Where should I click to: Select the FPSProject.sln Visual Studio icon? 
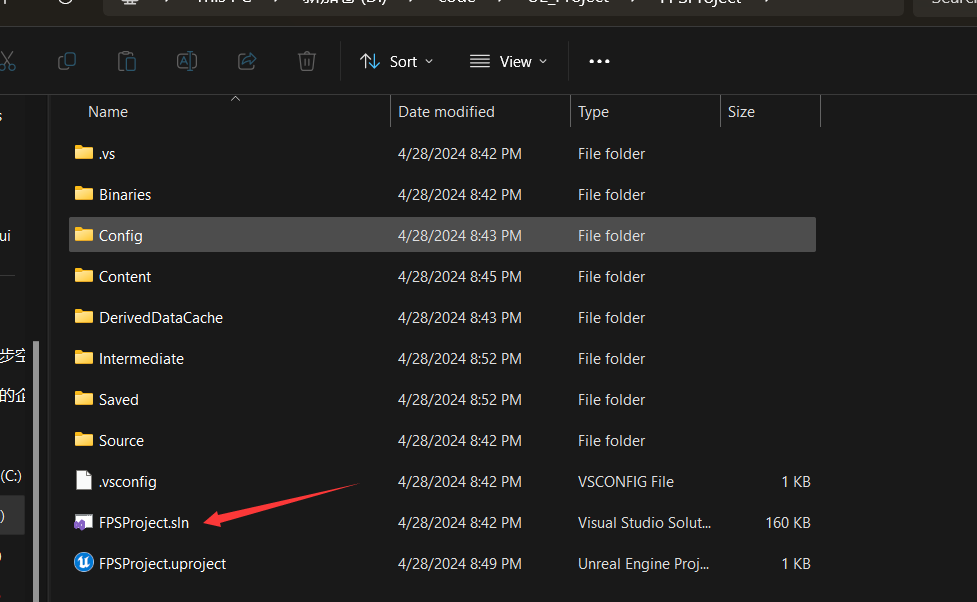(x=84, y=522)
